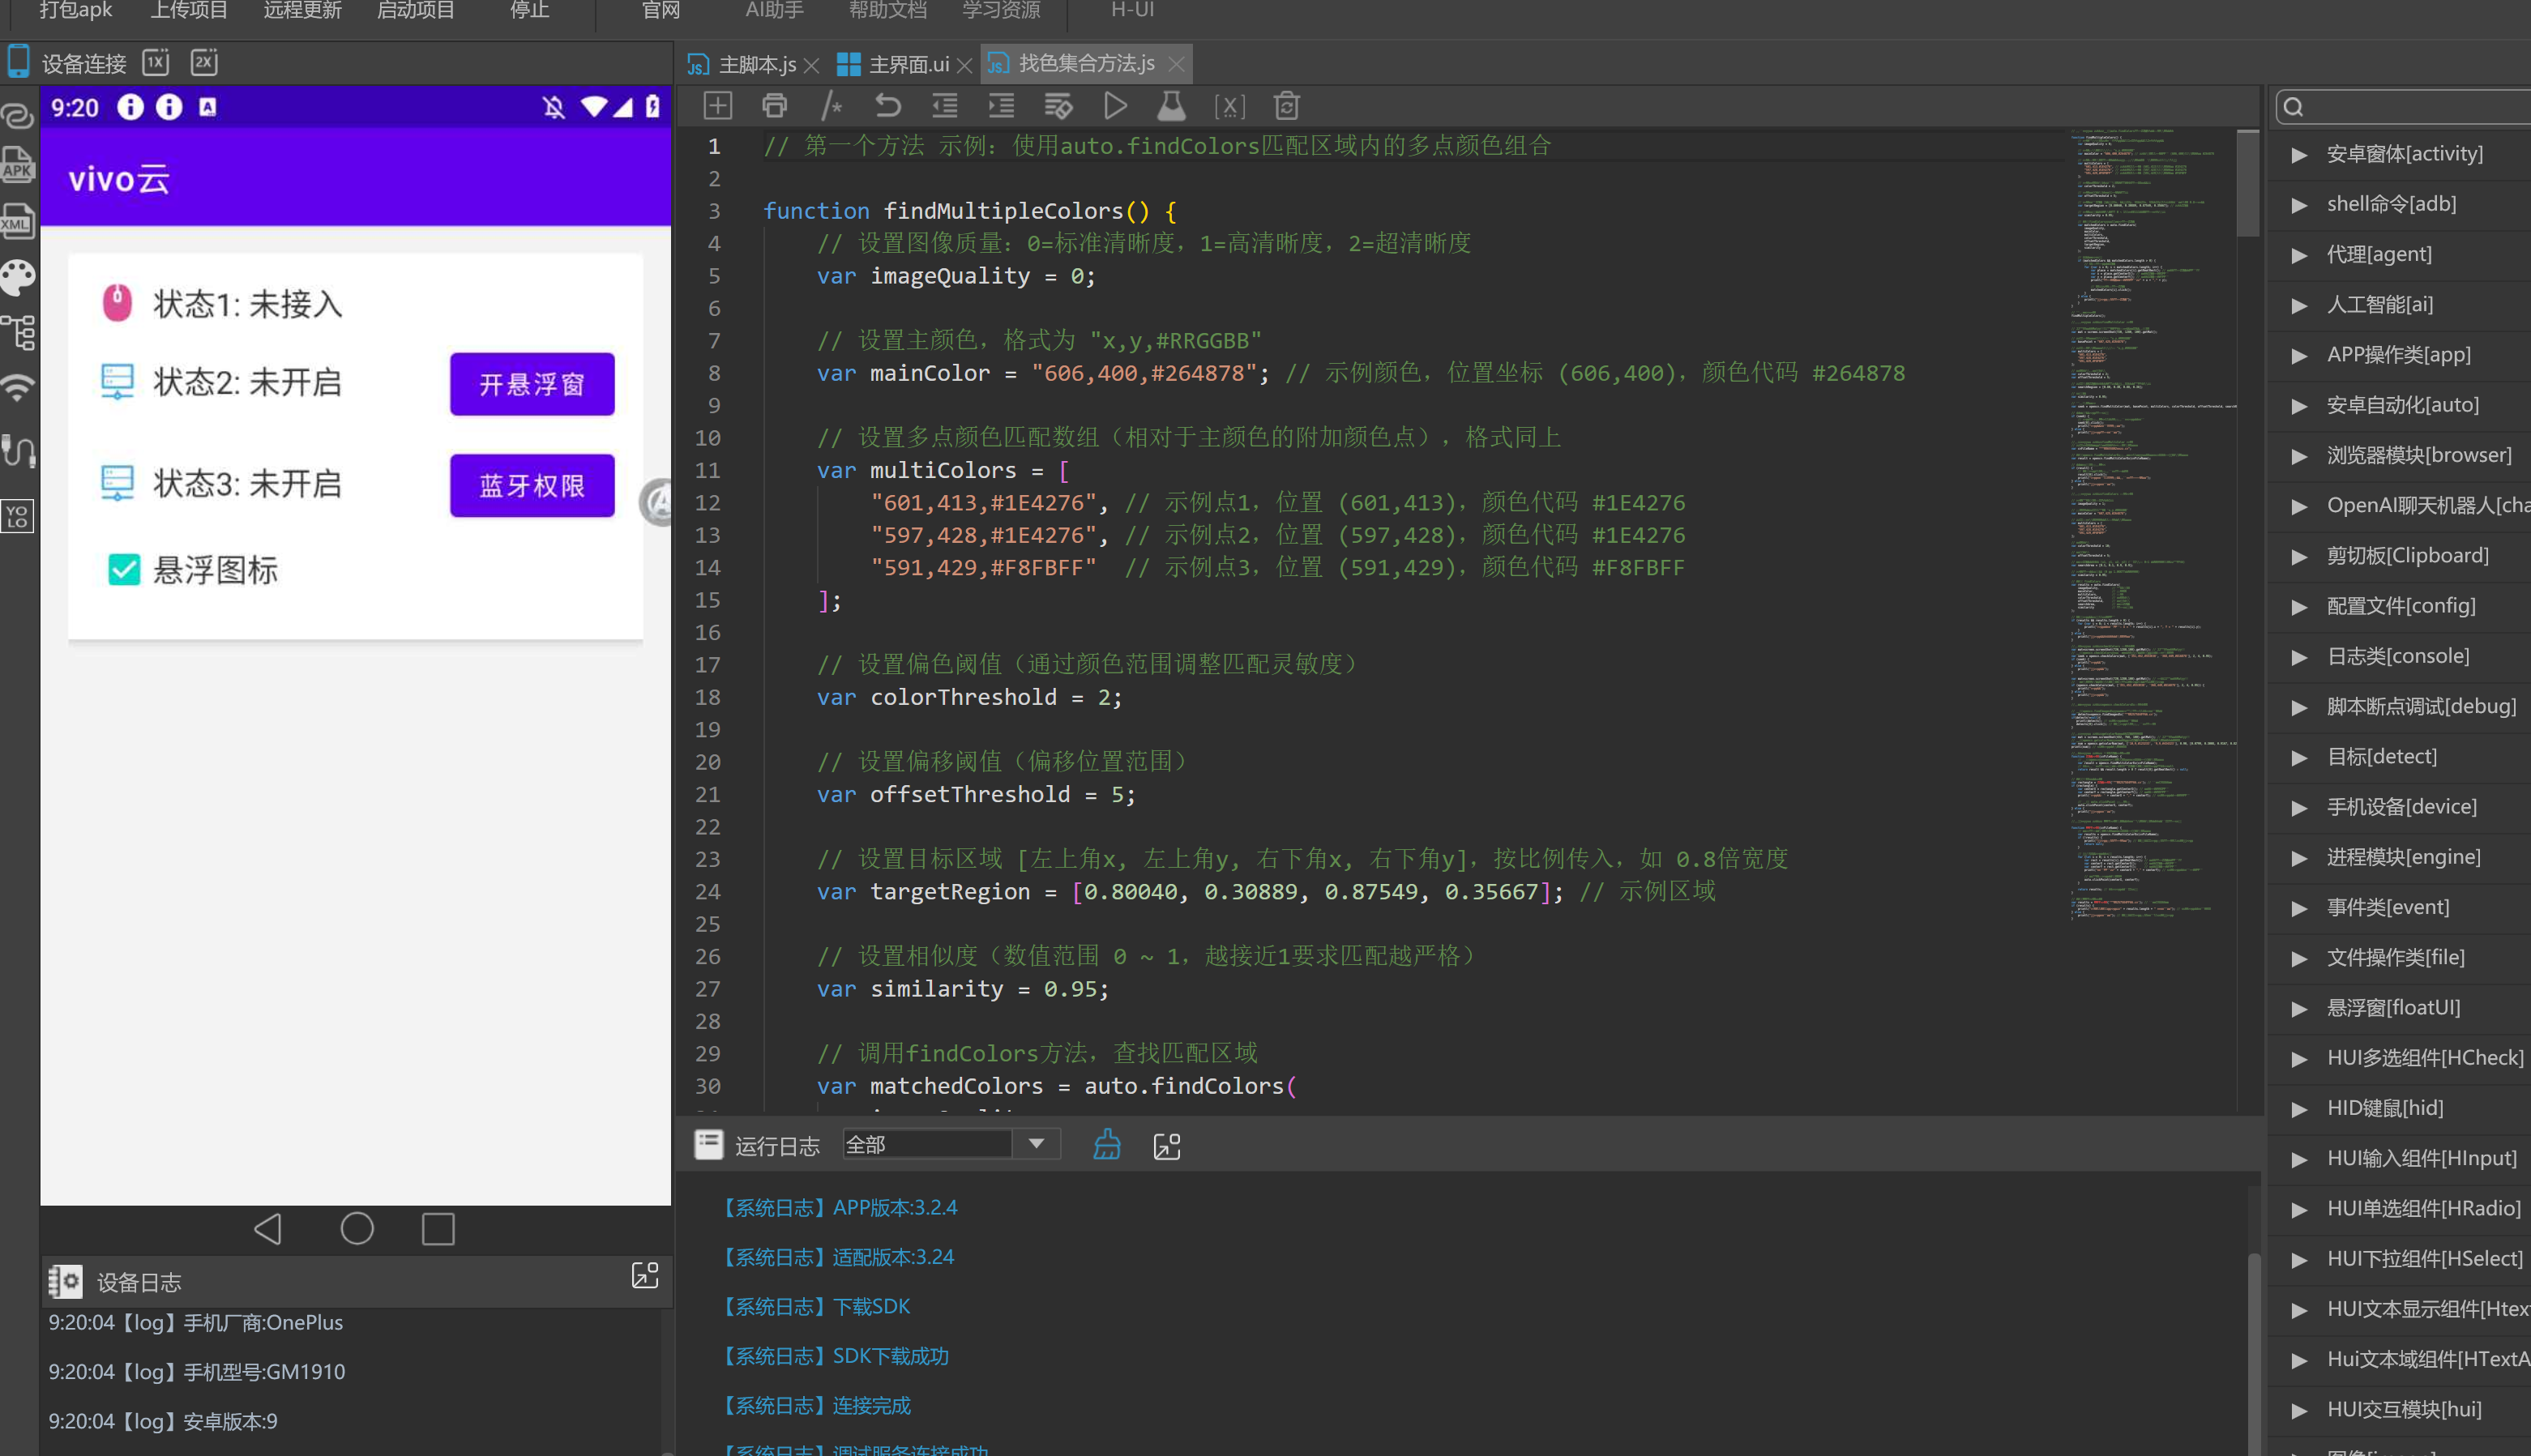This screenshot has height=1456, width=2531.
Task: Toggle the 悬浮图标 checkbox
Action: [x=124, y=569]
